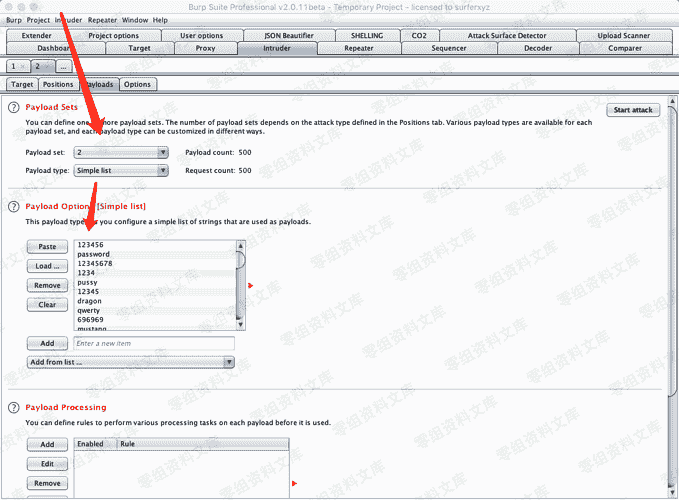Screen dimensions: 679x500
Task: Close Intruder attack tab 1
Action: coord(24,66)
